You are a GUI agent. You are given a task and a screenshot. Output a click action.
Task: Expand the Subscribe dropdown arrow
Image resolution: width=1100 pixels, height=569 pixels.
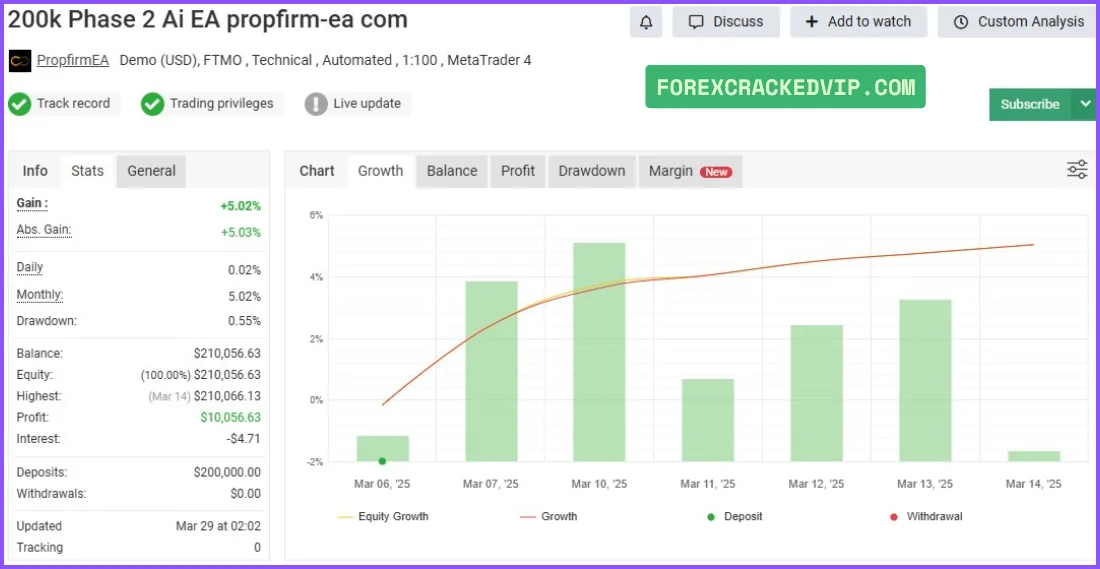pos(1084,104)
